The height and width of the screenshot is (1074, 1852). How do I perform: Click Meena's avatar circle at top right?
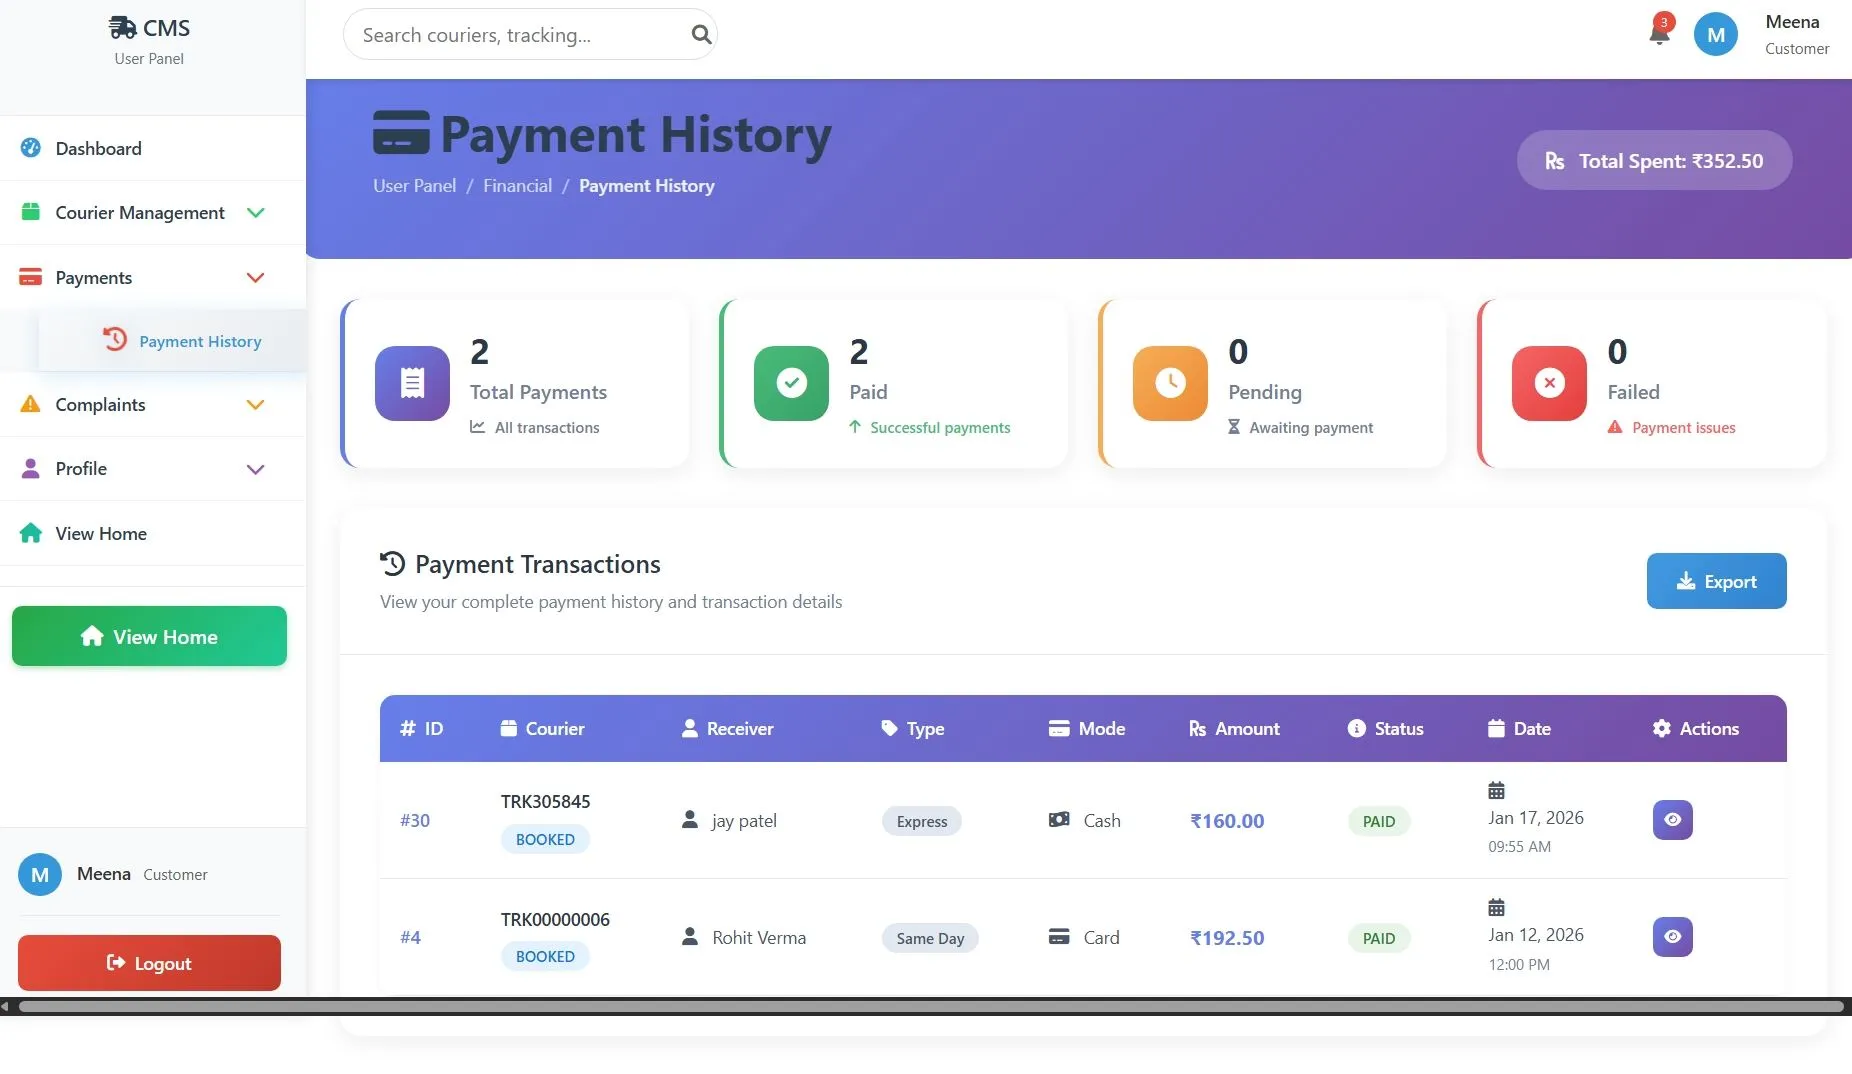click(1715, 33)
